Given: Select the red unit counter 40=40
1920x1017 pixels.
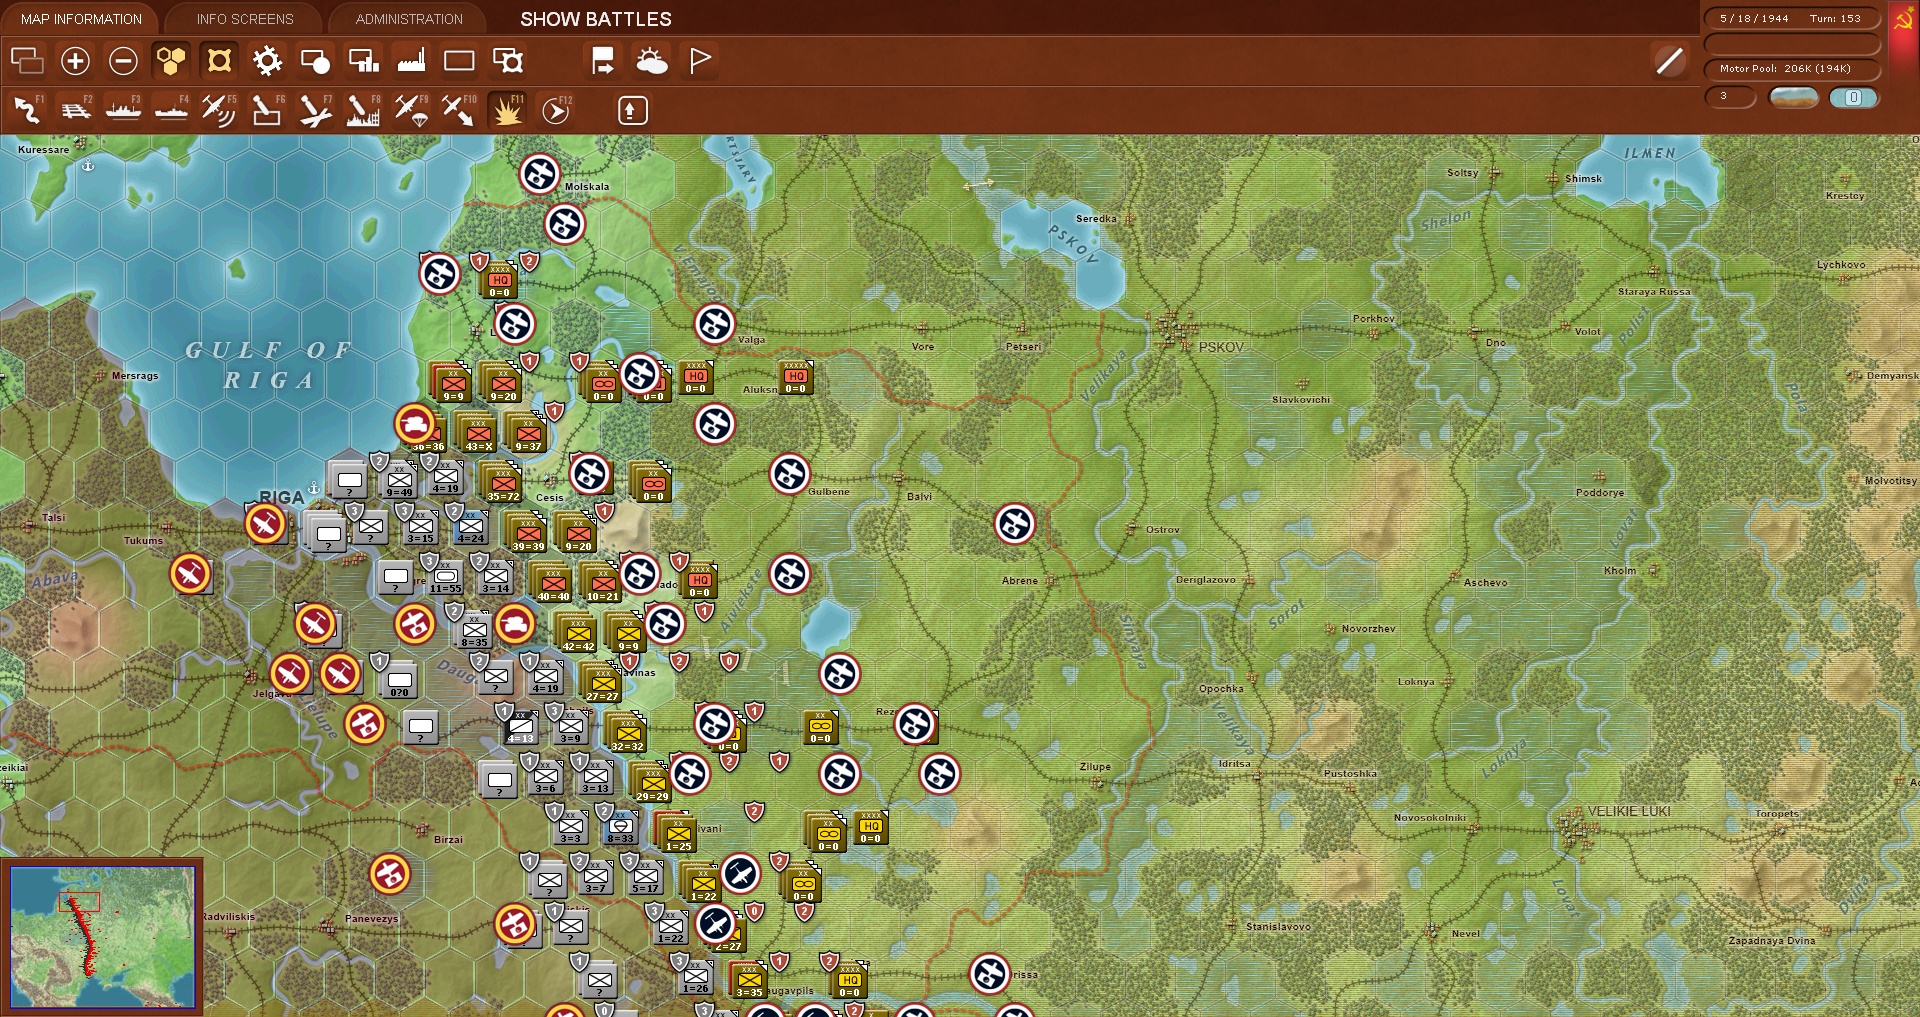Looking at the screenshot, I should tap(553, 584).
